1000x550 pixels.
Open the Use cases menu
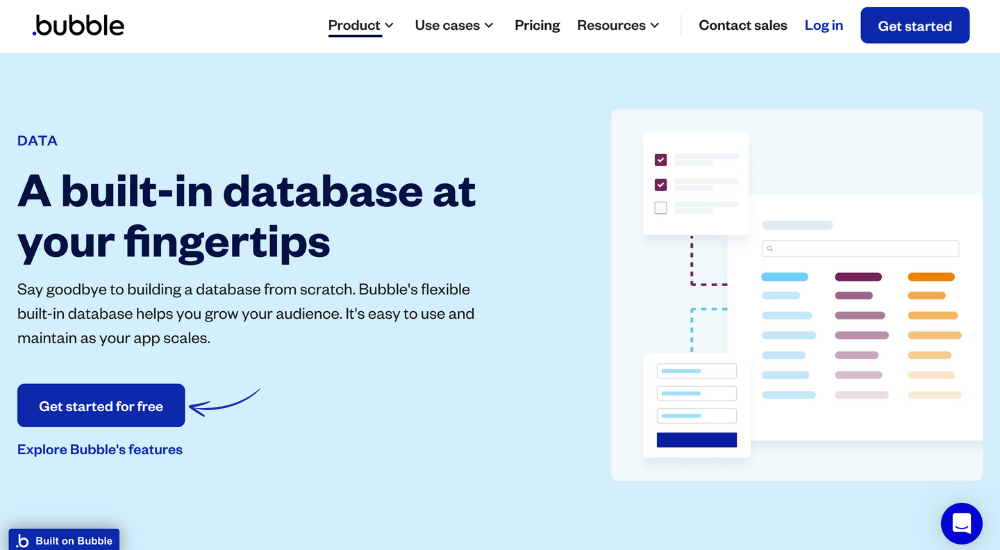[x=447, y=26]
